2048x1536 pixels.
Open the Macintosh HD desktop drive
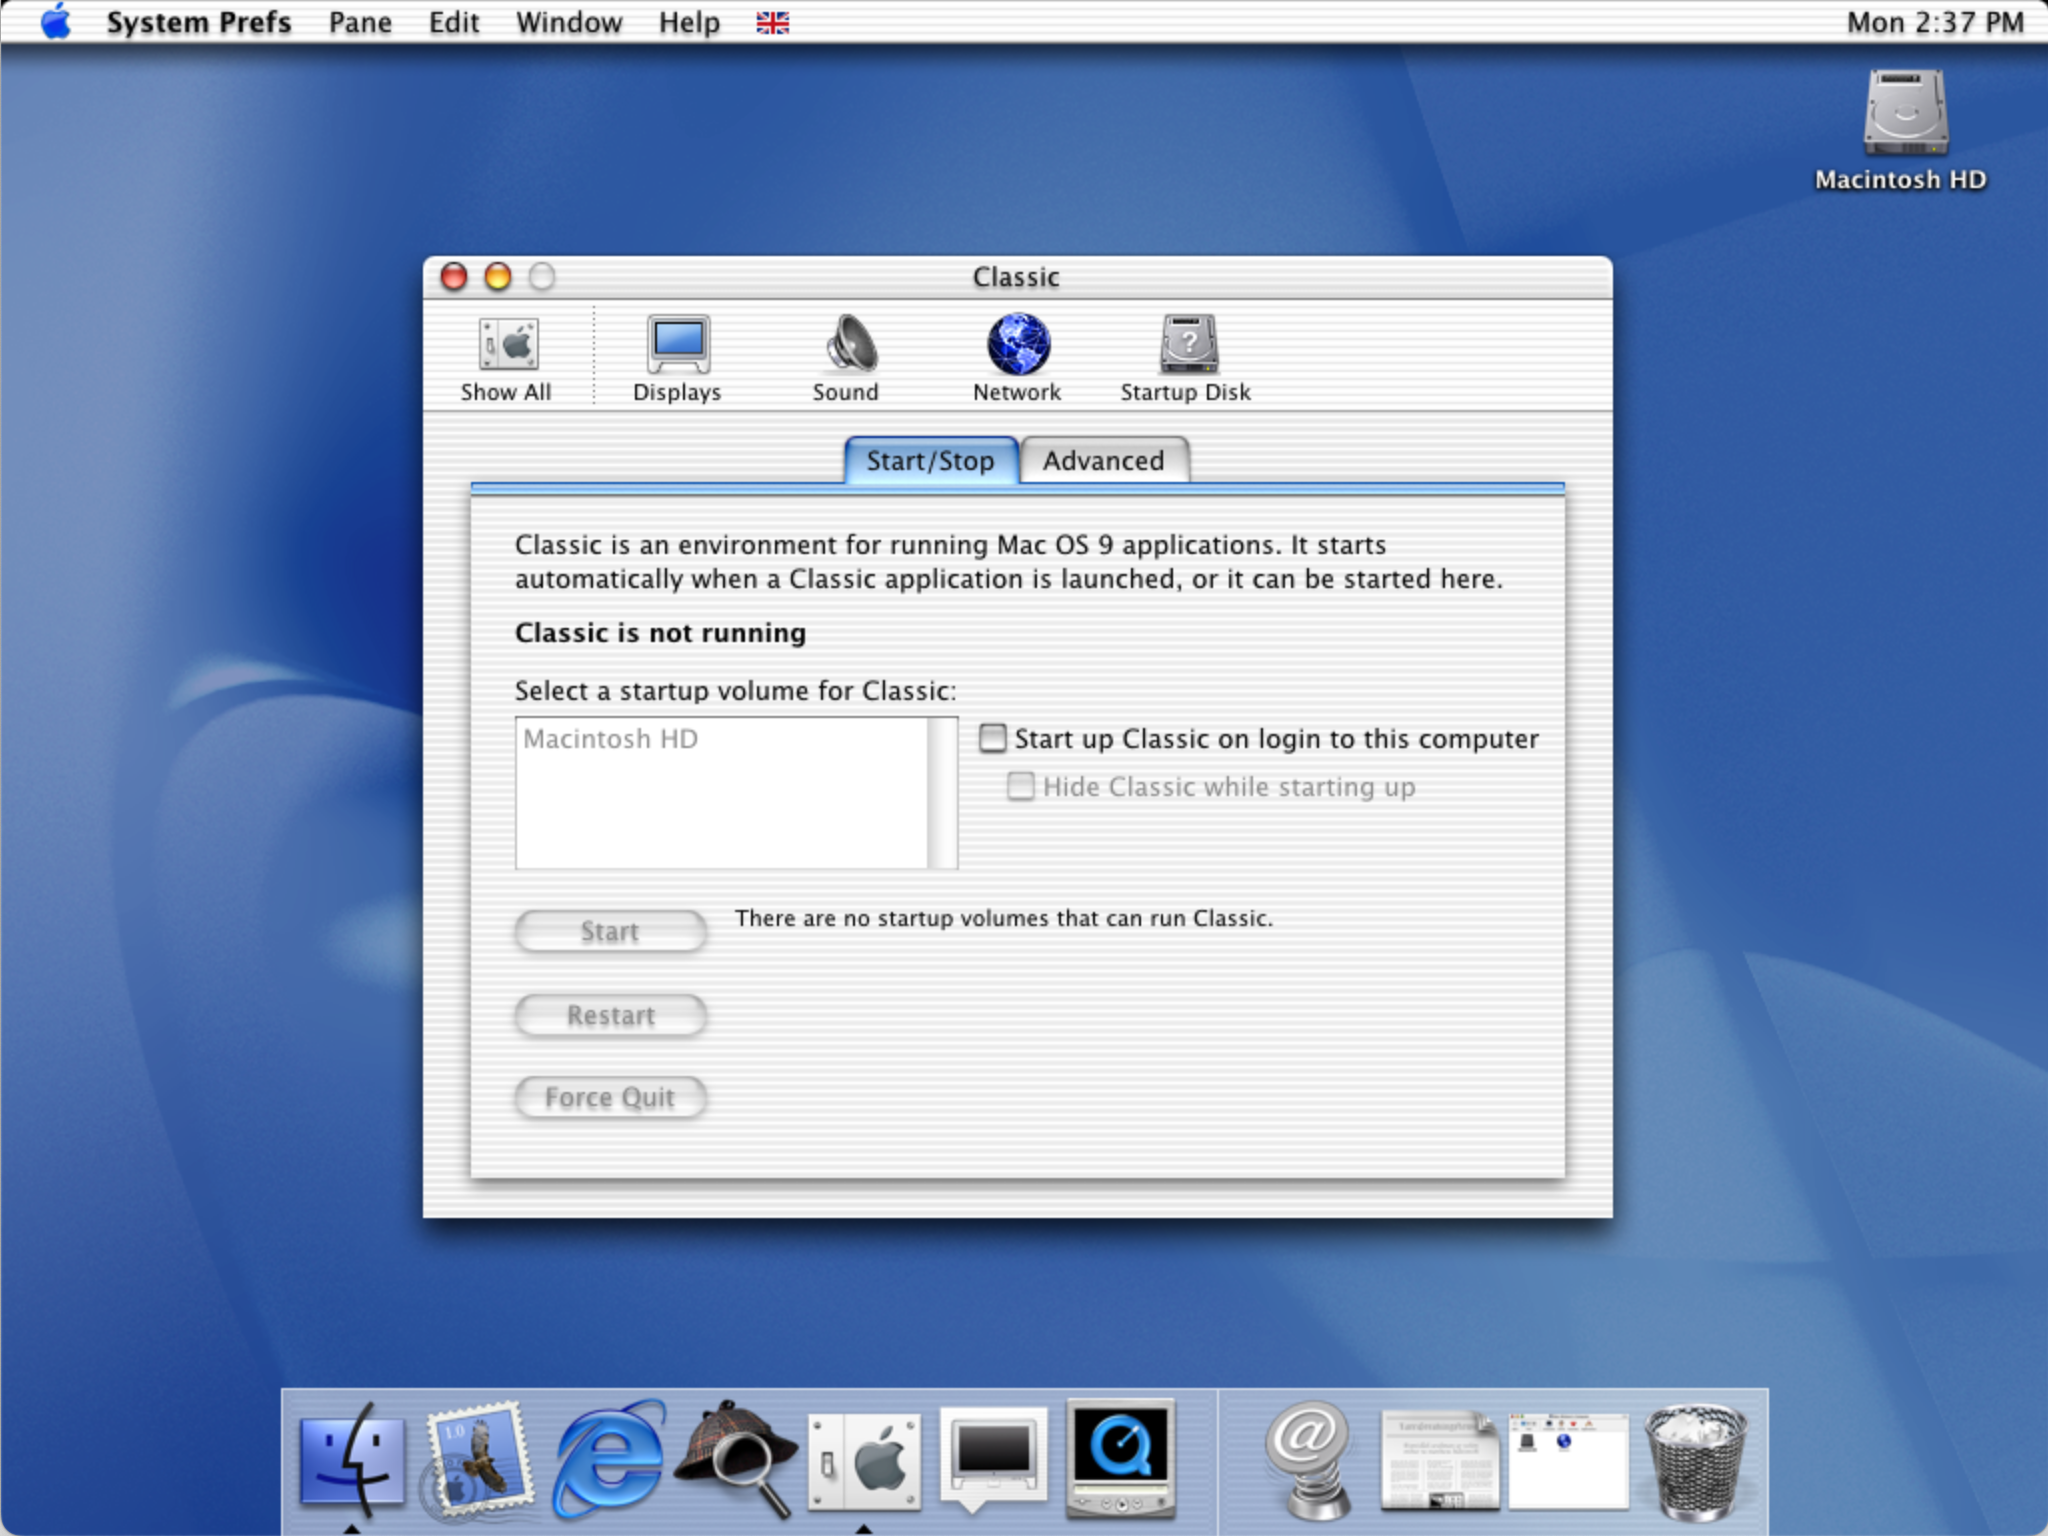click(1904, 115)
